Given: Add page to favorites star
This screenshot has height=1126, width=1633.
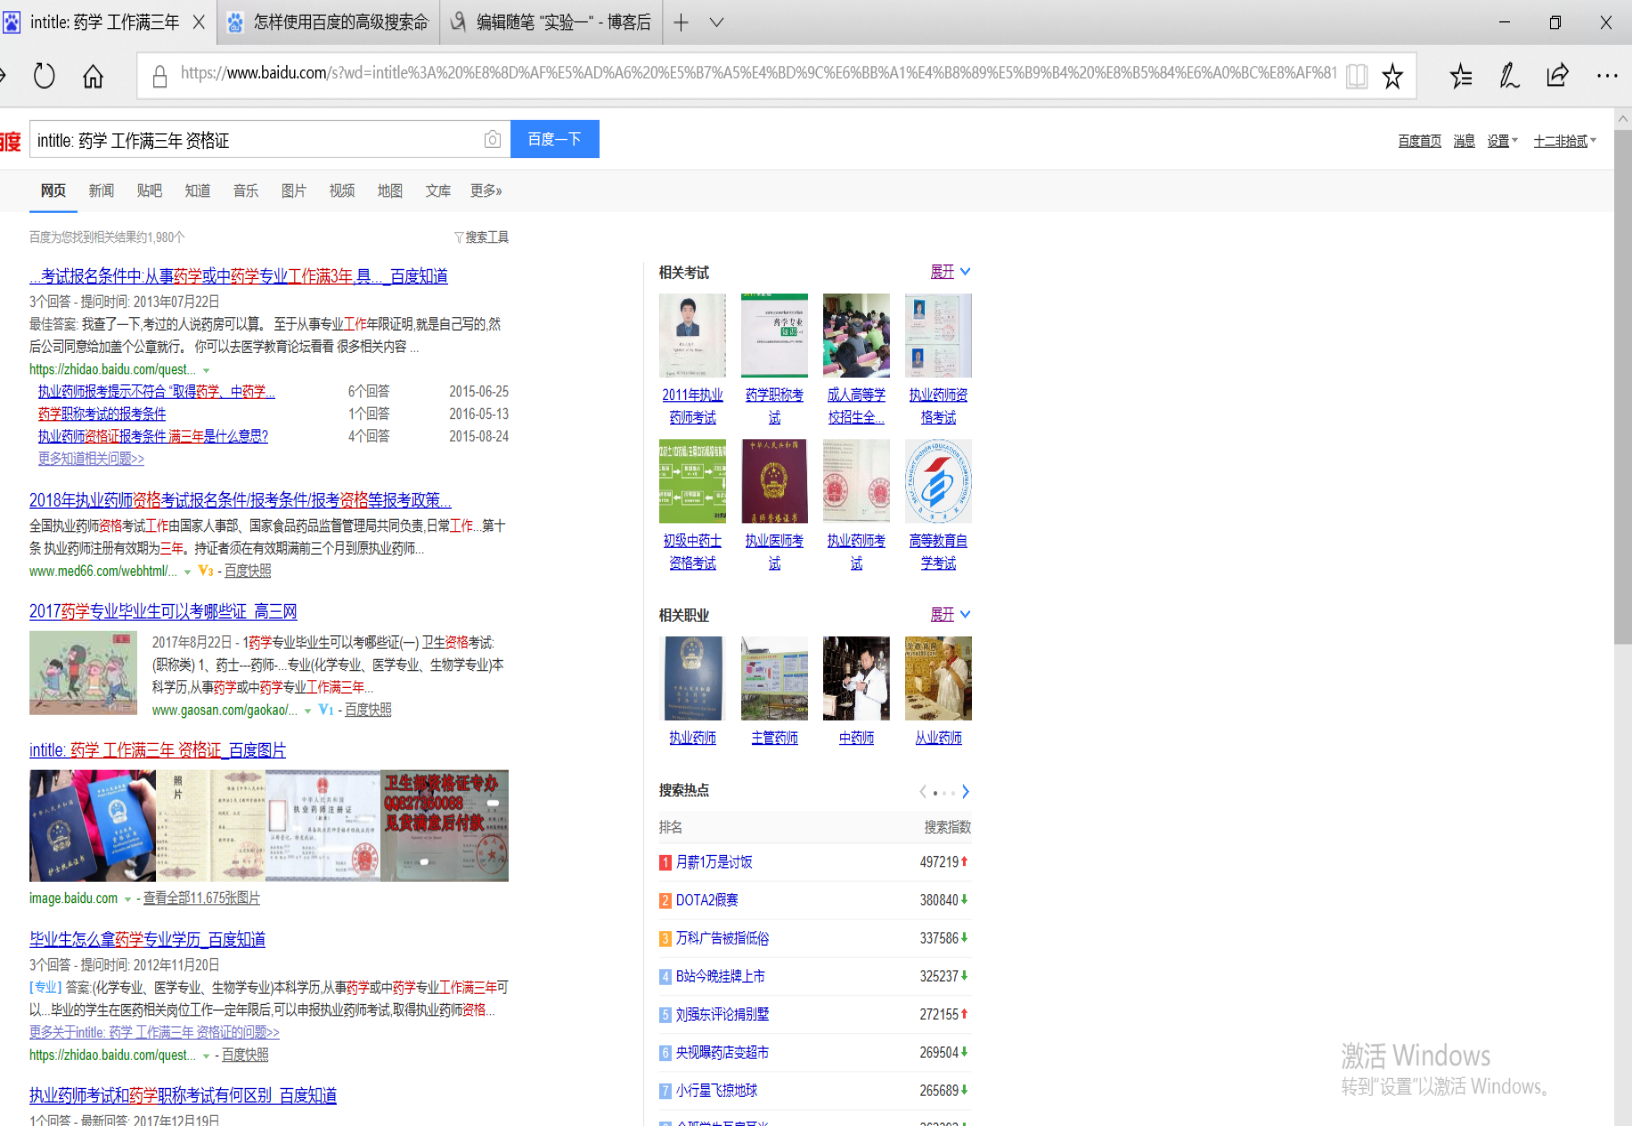Looking at the screenshot, I should tap(1392, 76).
